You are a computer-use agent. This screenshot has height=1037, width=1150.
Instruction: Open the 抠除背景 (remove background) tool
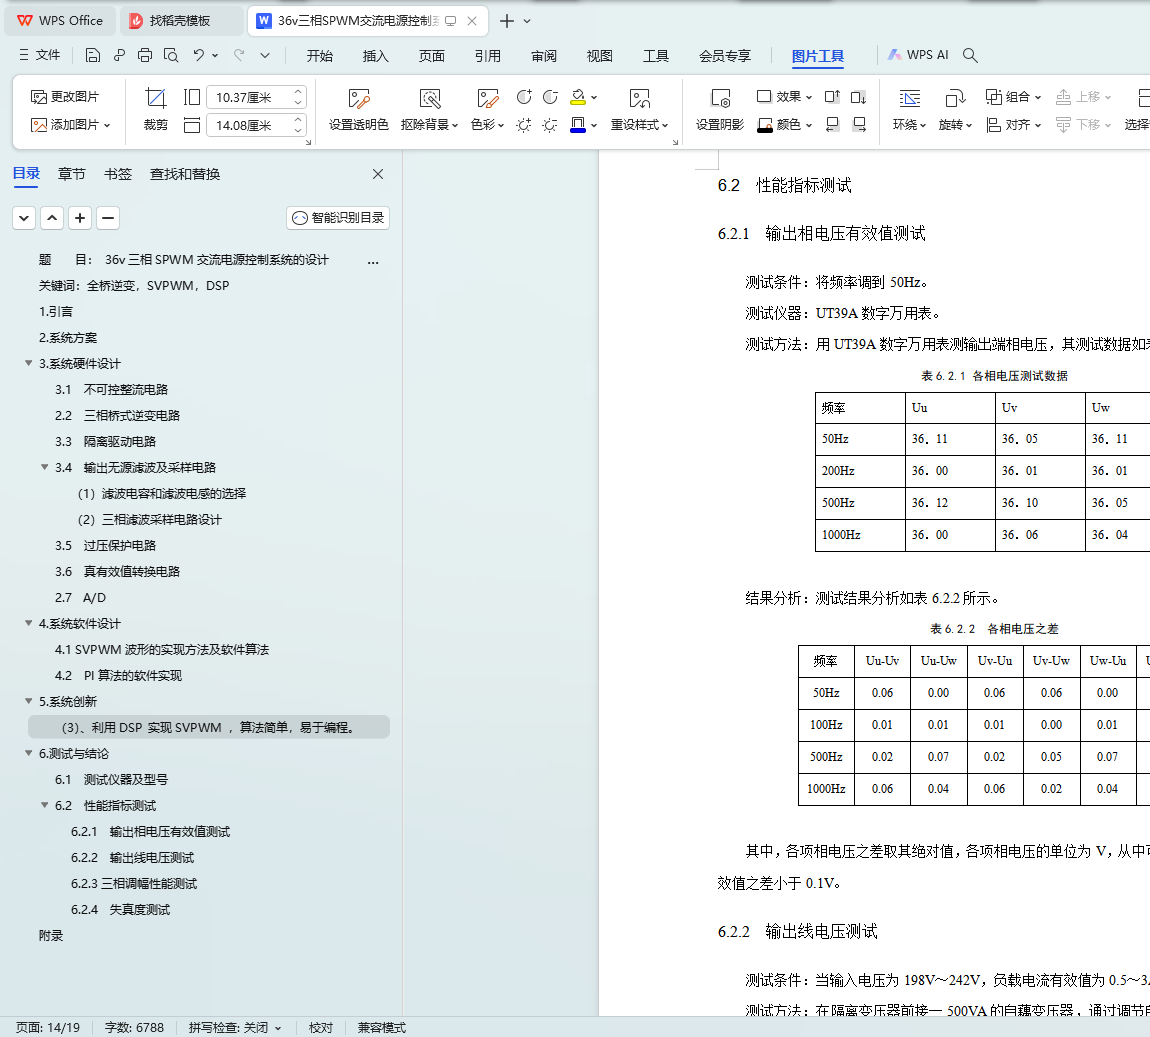(430, 109)
